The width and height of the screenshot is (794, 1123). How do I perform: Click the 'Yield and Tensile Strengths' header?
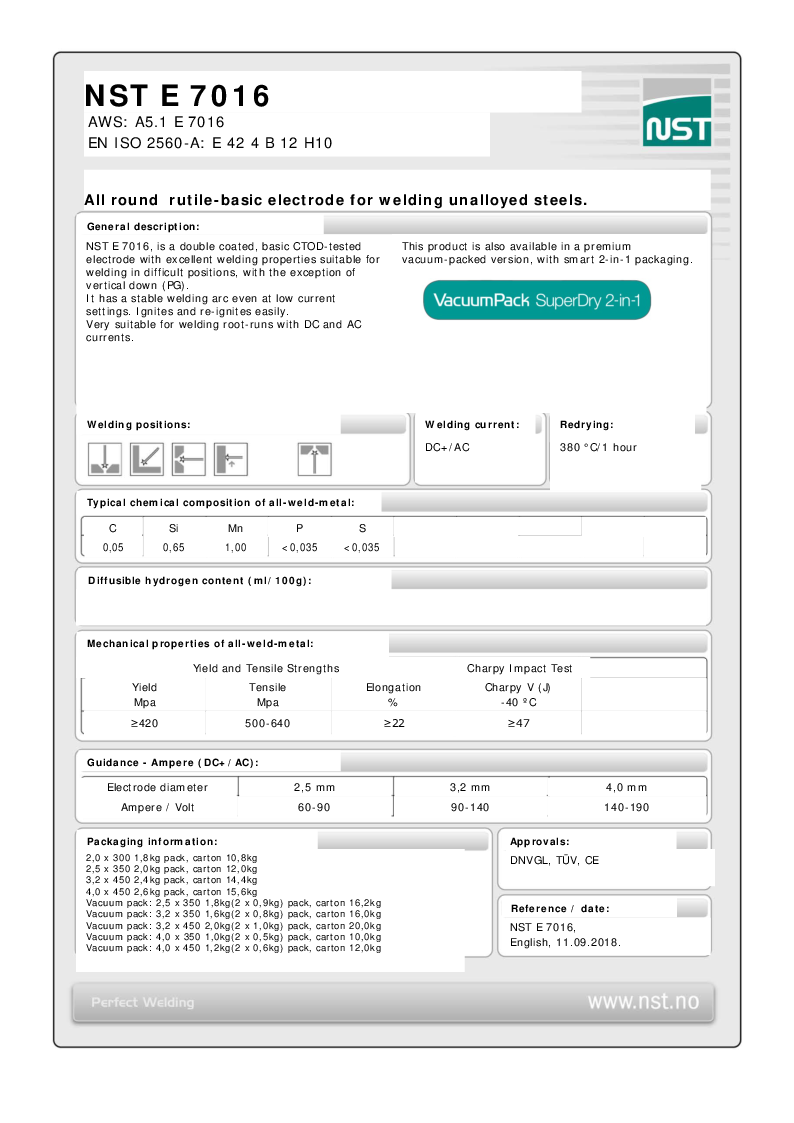click(266, 668)
